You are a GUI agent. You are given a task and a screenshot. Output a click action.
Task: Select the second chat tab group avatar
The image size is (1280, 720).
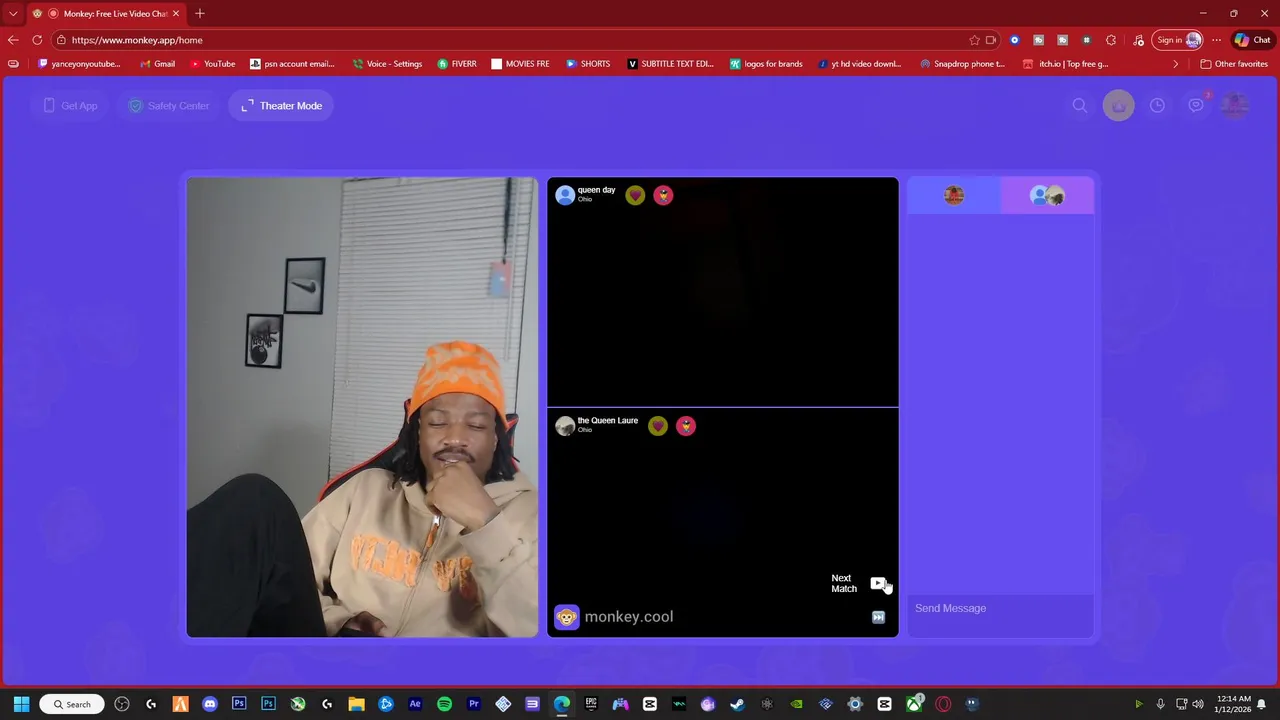point(1047,195)
